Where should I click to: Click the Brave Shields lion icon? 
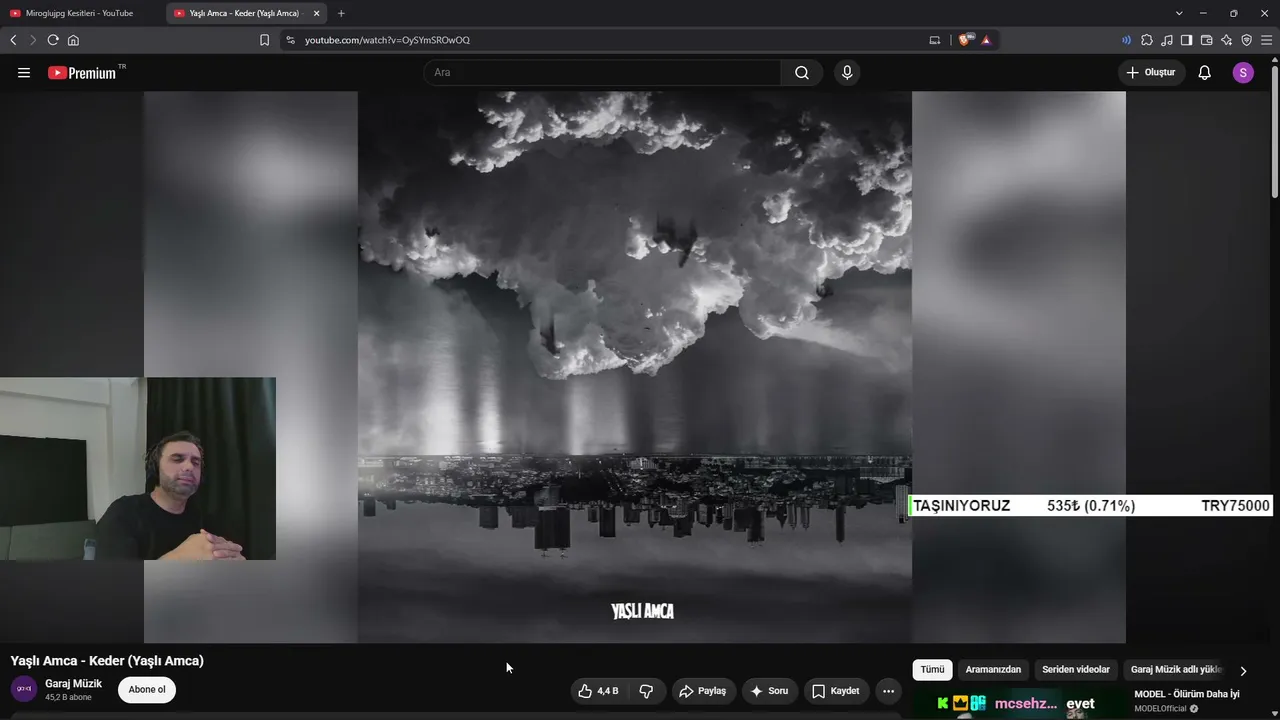point(964,40)
